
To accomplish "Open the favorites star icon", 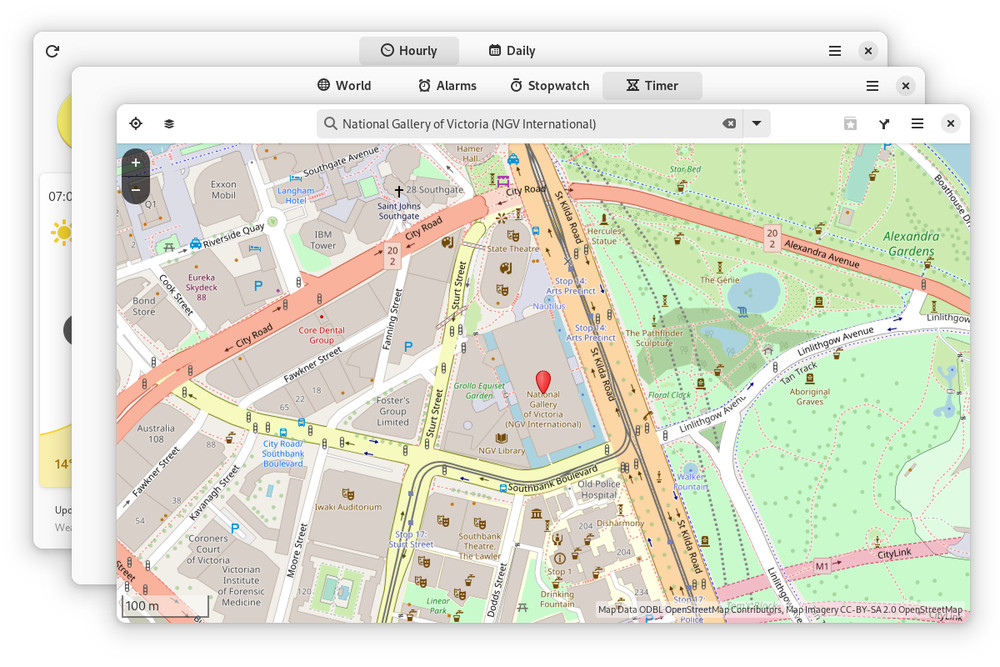I will tap(850, 124).
